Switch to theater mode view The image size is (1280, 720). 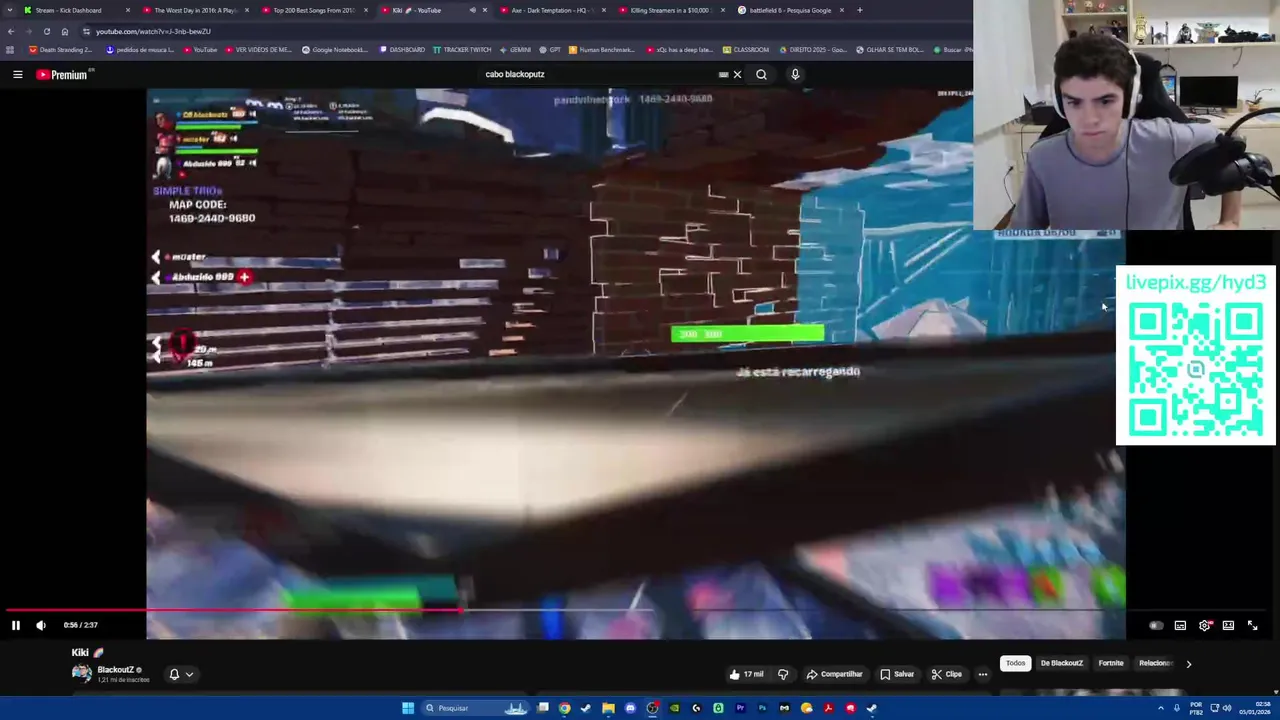(1228, 625)
